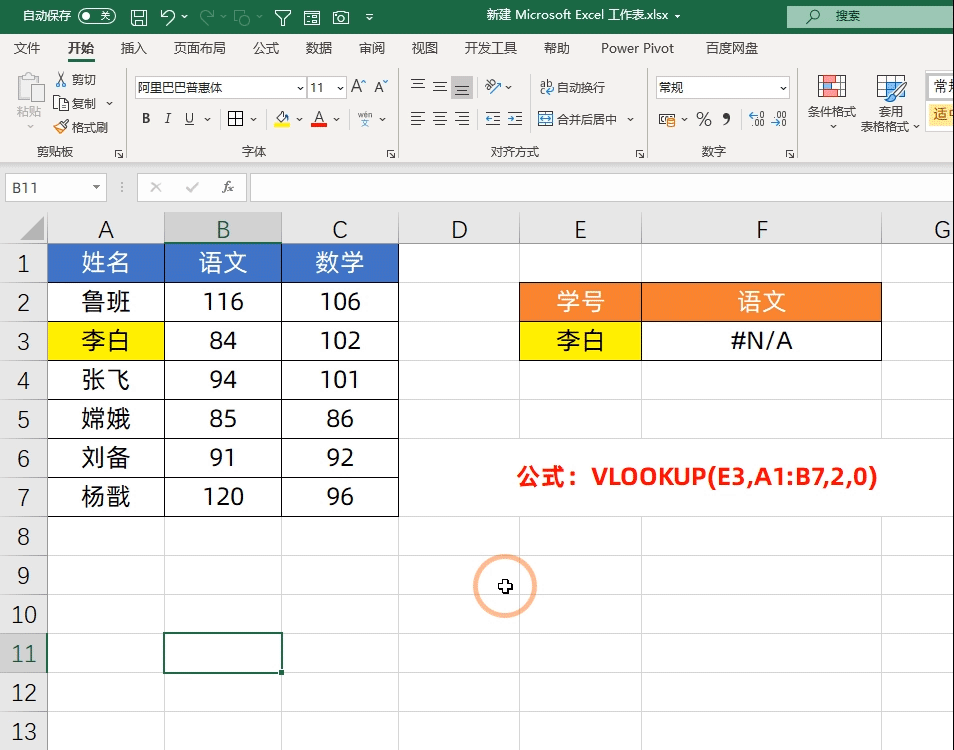This screenshot has width=954, height=750.
Task: Open the Name Box dropdown arrow
Action: pos(96,187)
